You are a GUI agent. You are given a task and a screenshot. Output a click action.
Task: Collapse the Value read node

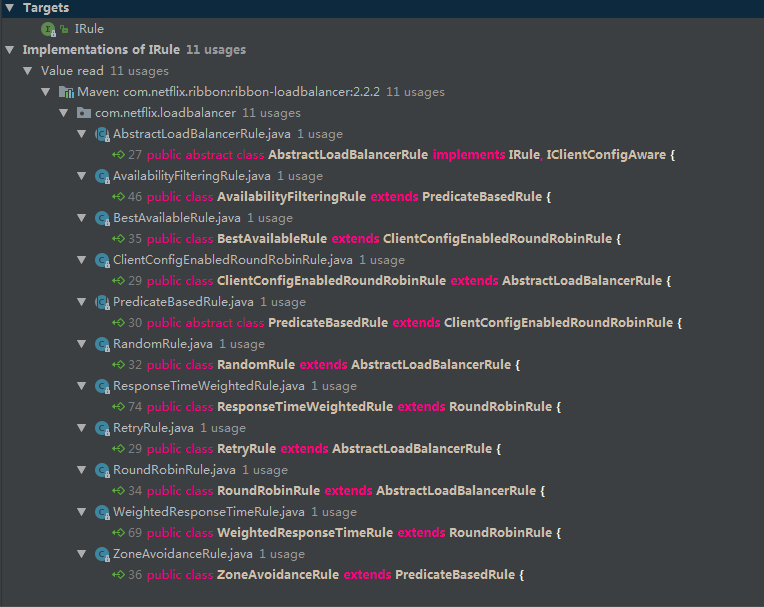click(x=28, y=71)
